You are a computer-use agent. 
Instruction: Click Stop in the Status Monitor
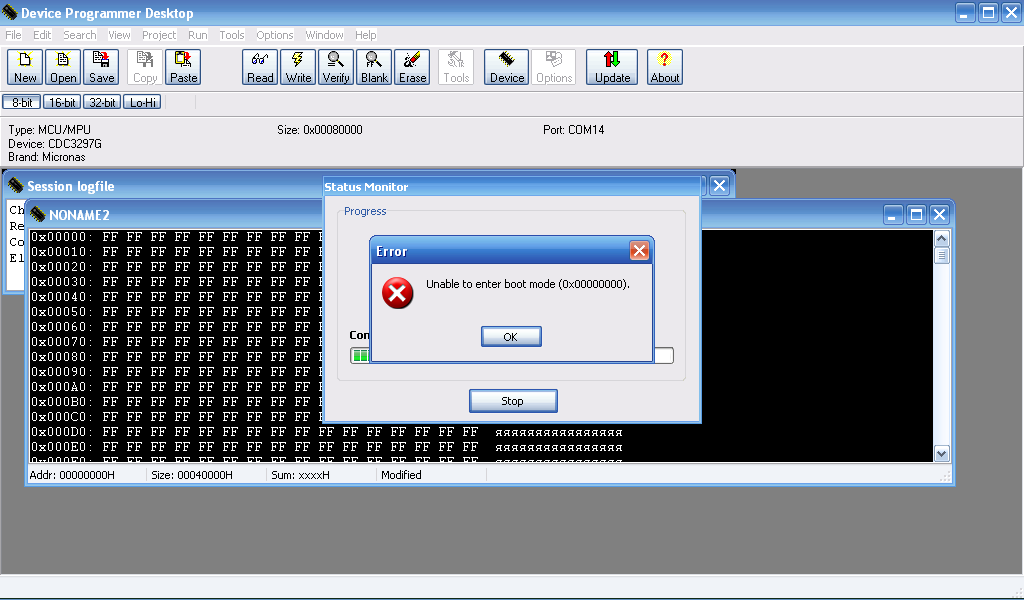click(513, 401)
